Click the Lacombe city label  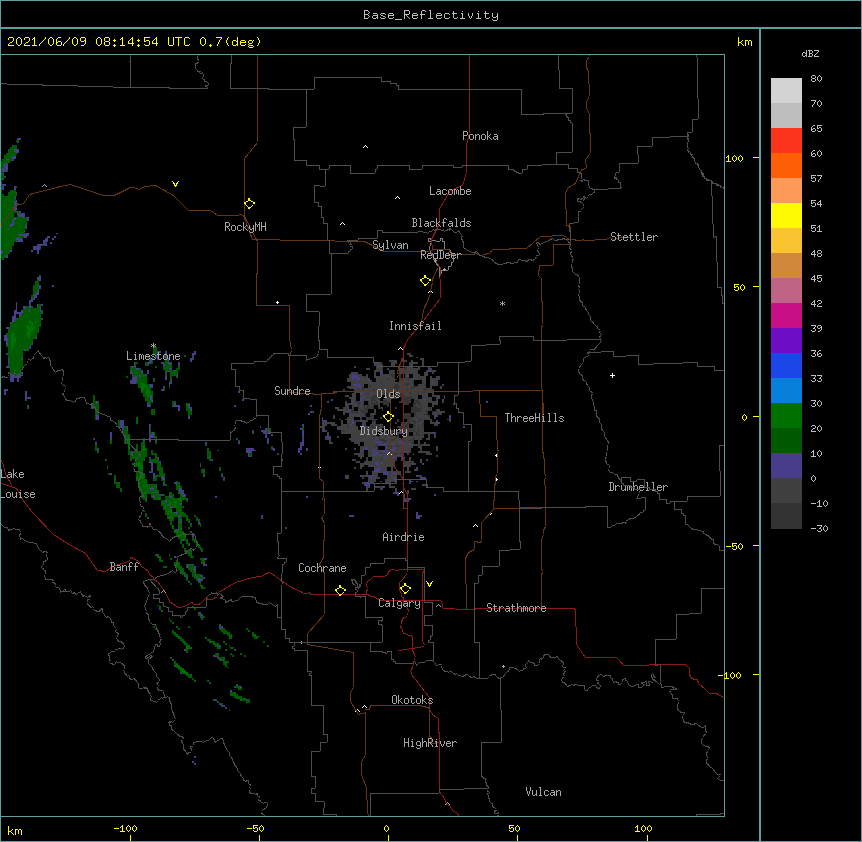[x=450, y=191]
